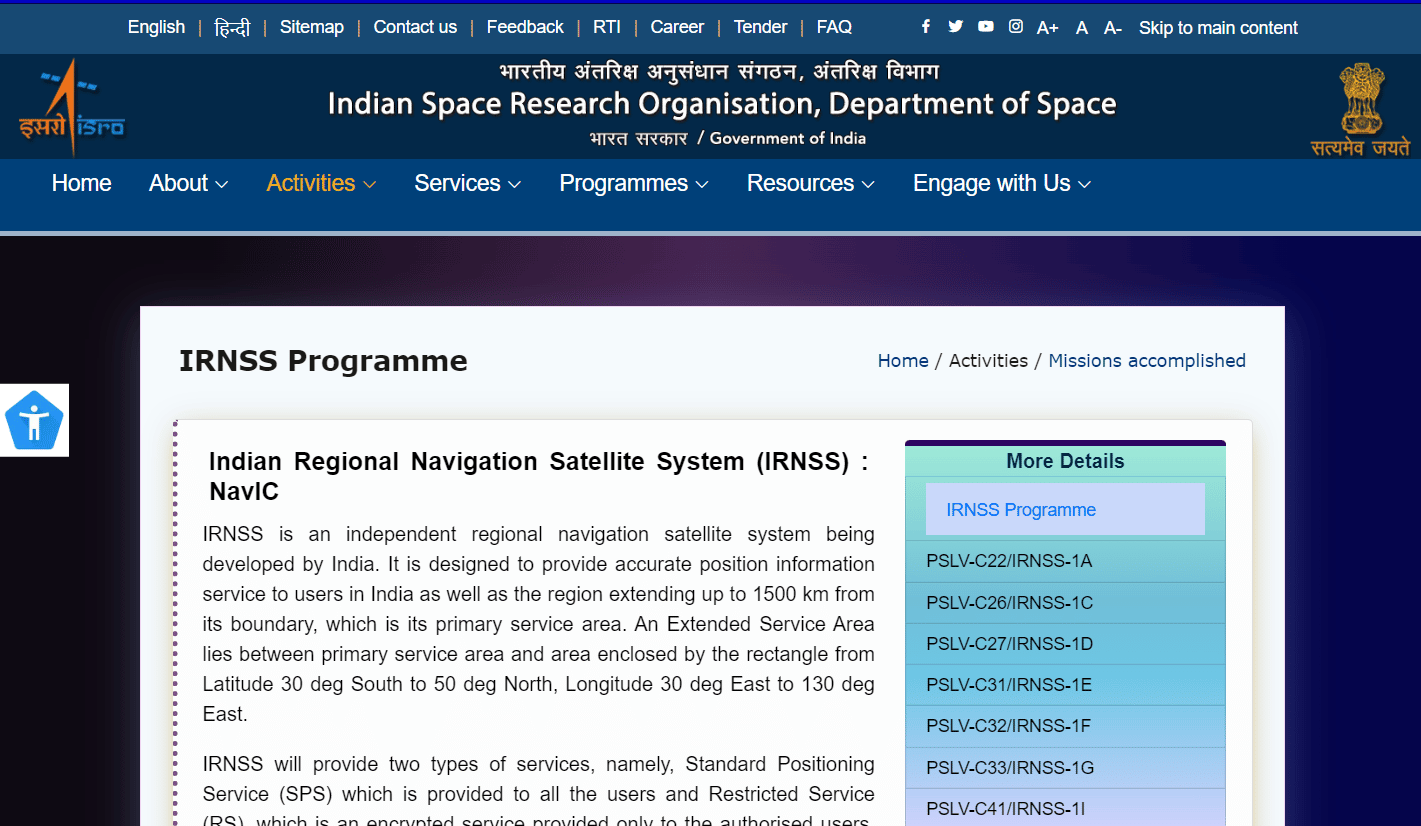
Task: Click the IRNSS Programme page title
Action: [x=323, y=361]
